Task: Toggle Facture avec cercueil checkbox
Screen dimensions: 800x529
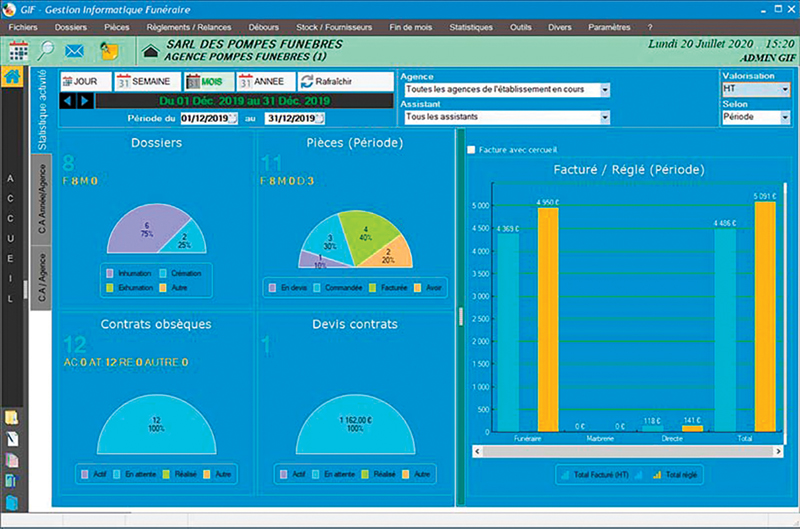Action: coord(471,149)
